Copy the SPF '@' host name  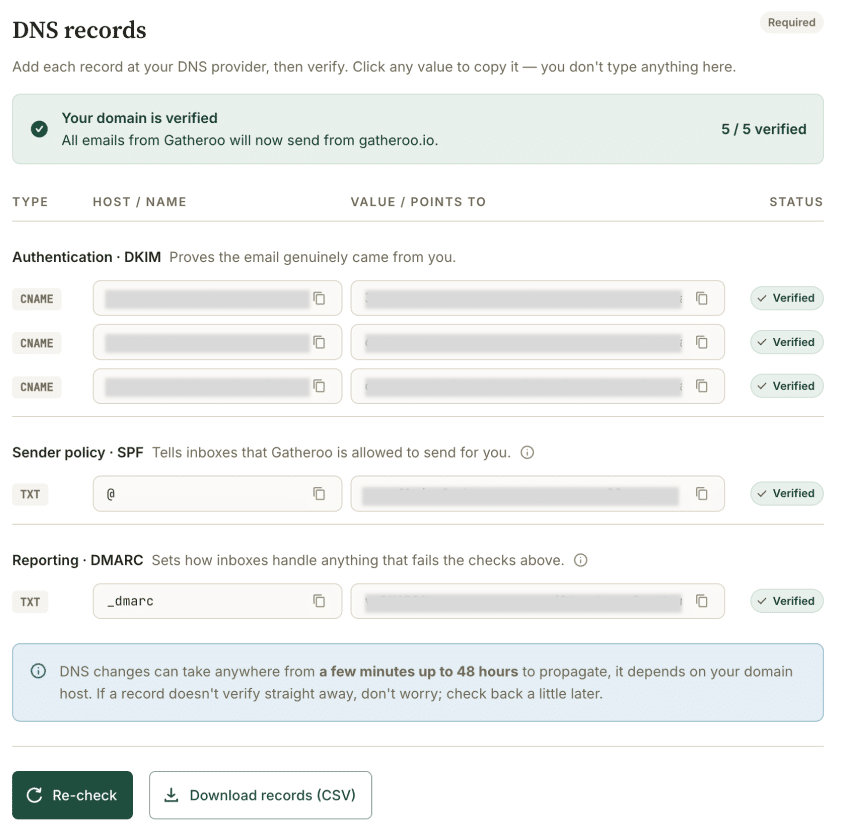click(319, 494)
